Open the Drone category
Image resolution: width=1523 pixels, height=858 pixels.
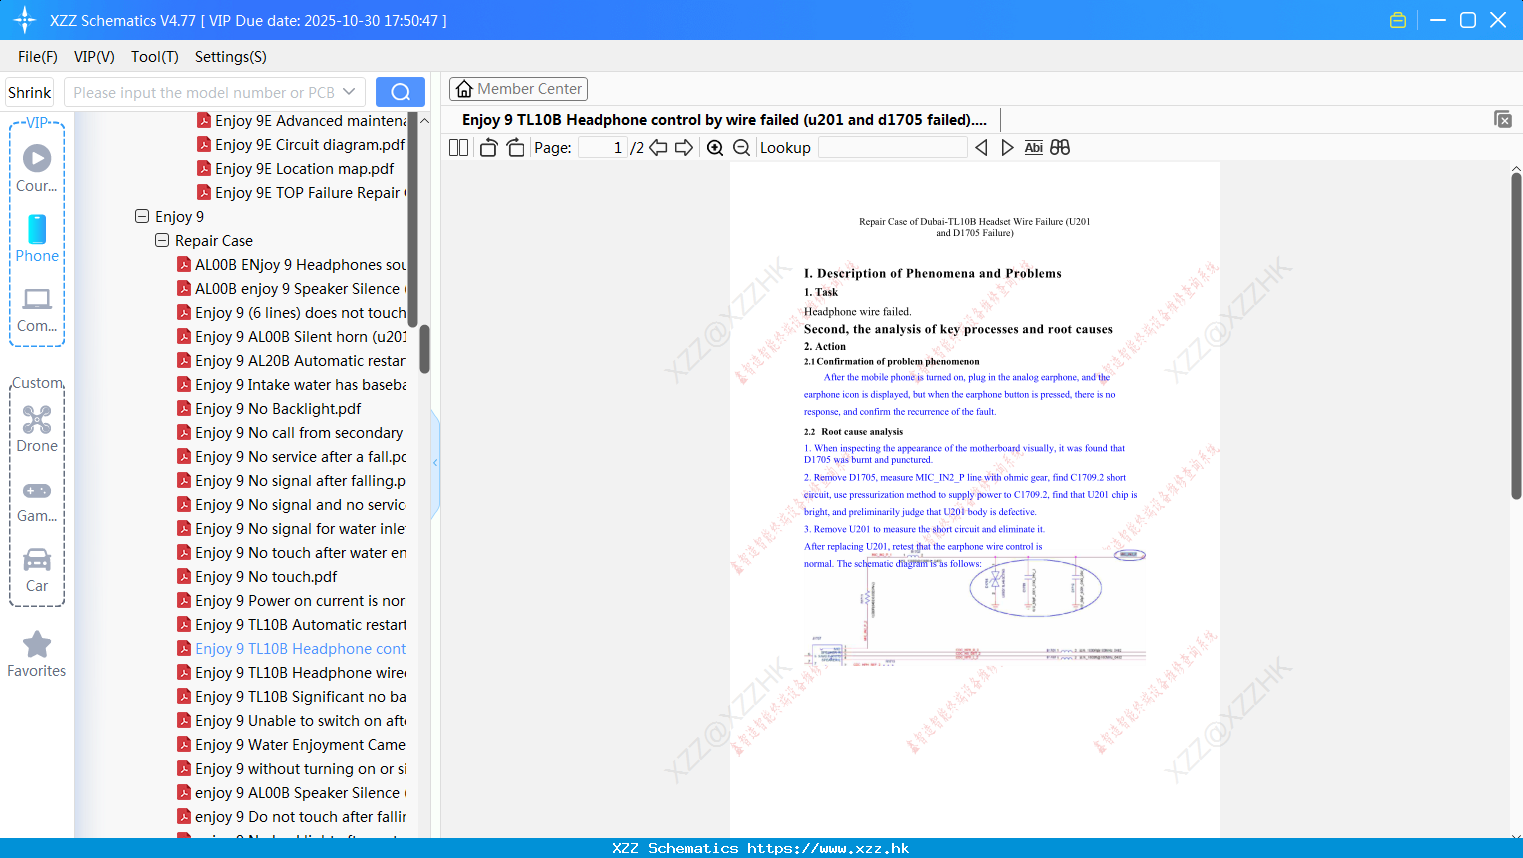tap(37, 429)
